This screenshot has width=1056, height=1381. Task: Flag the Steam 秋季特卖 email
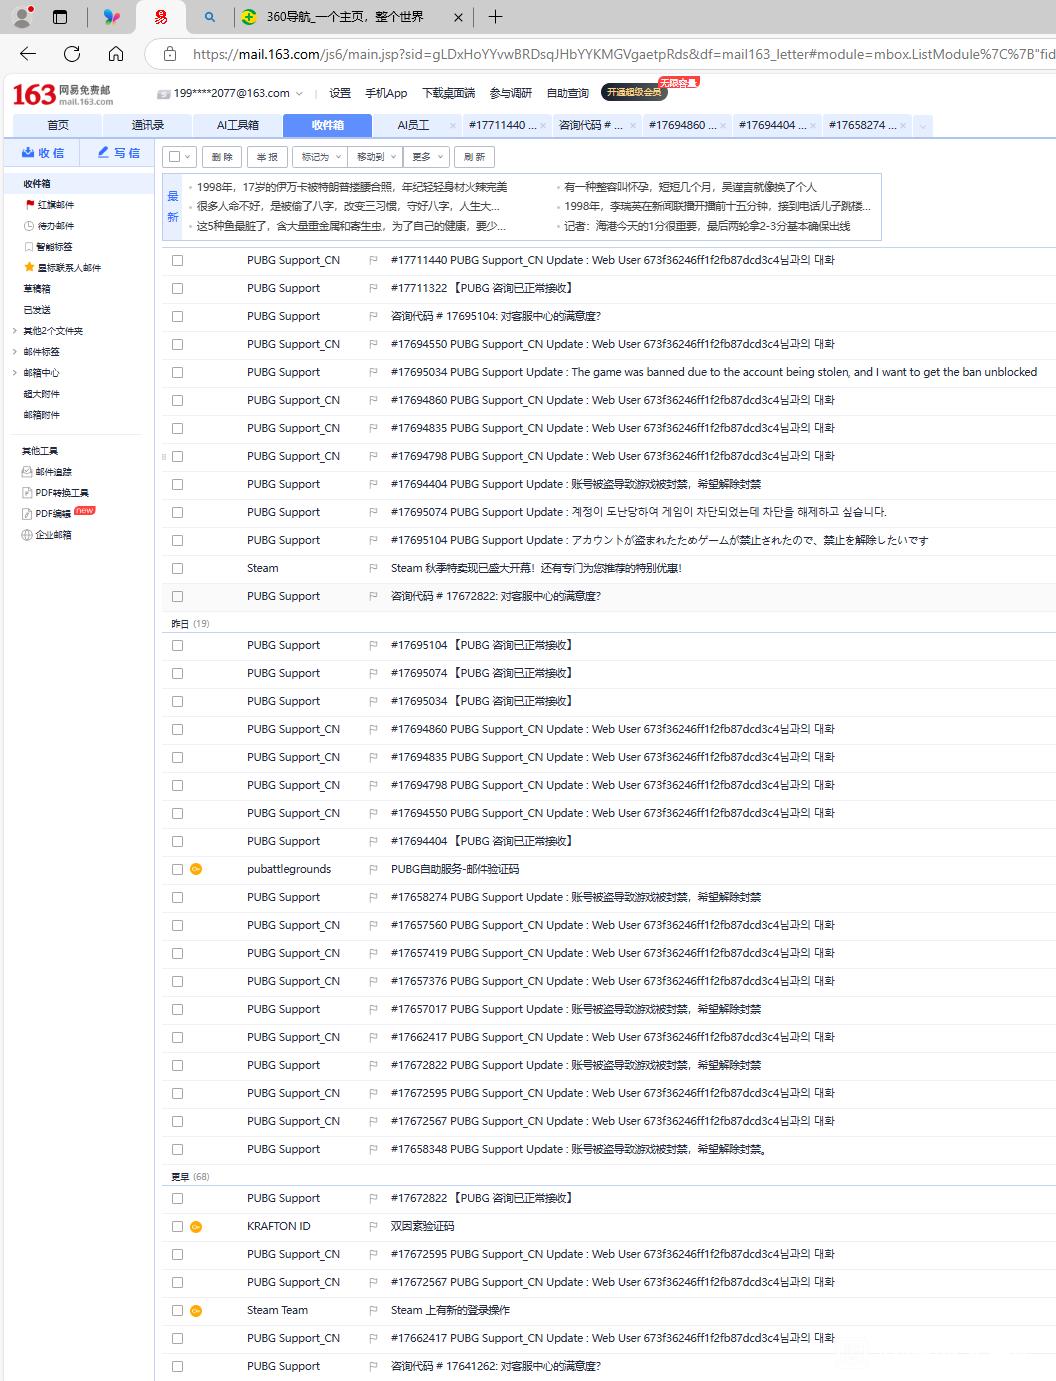pyautogui.click(x=373, y=568)
